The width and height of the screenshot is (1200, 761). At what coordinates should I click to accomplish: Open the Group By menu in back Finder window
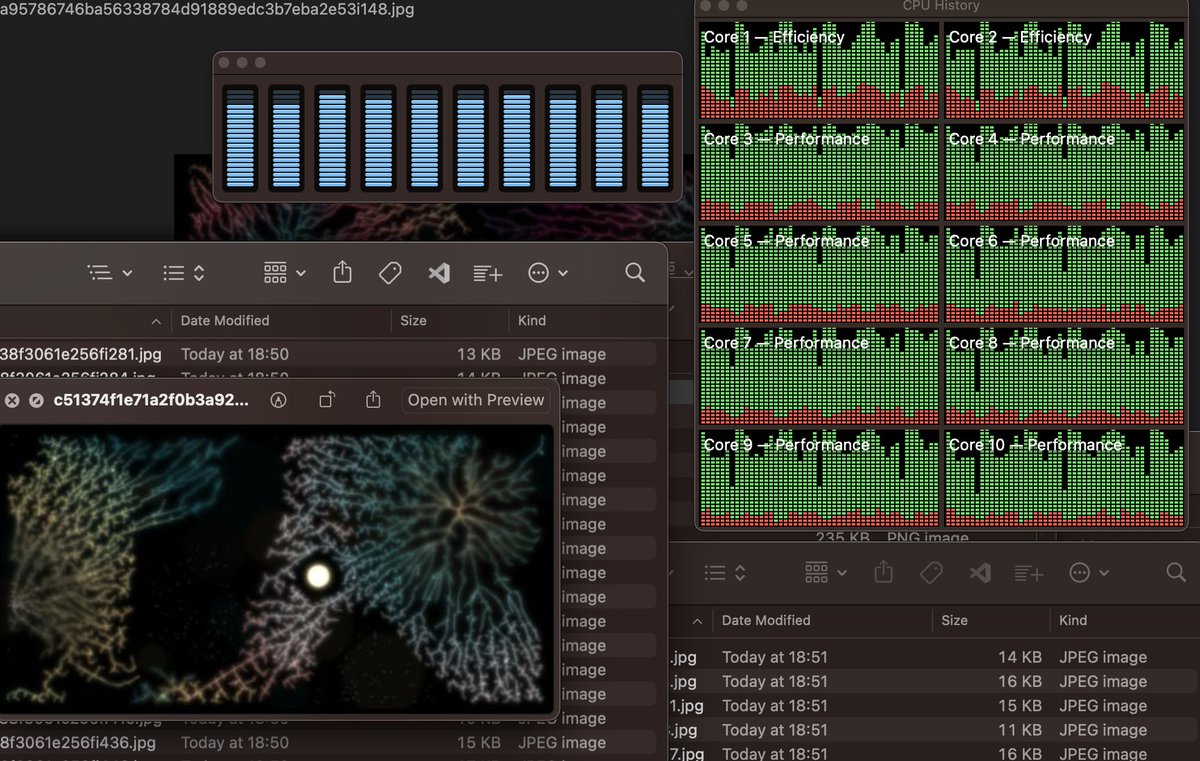827,573
